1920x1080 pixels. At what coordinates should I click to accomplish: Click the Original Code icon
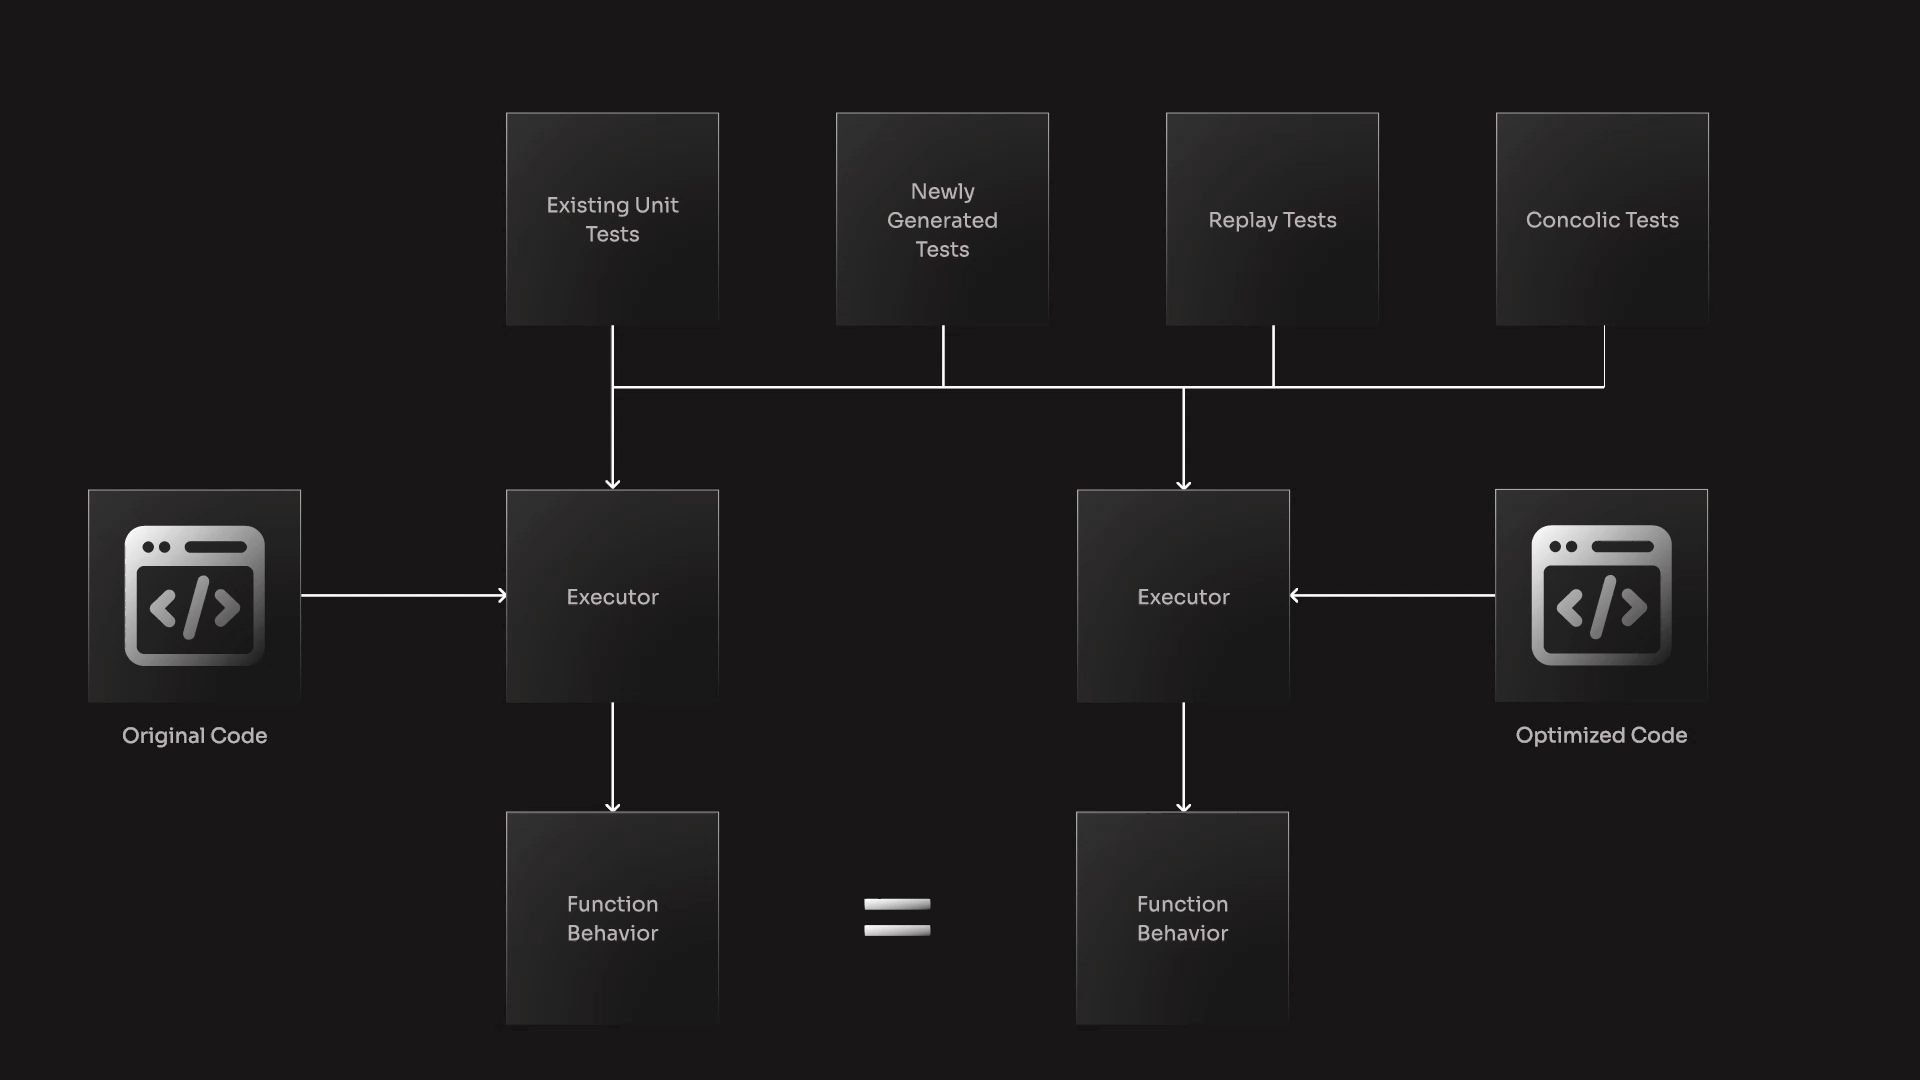coord(194,595)
